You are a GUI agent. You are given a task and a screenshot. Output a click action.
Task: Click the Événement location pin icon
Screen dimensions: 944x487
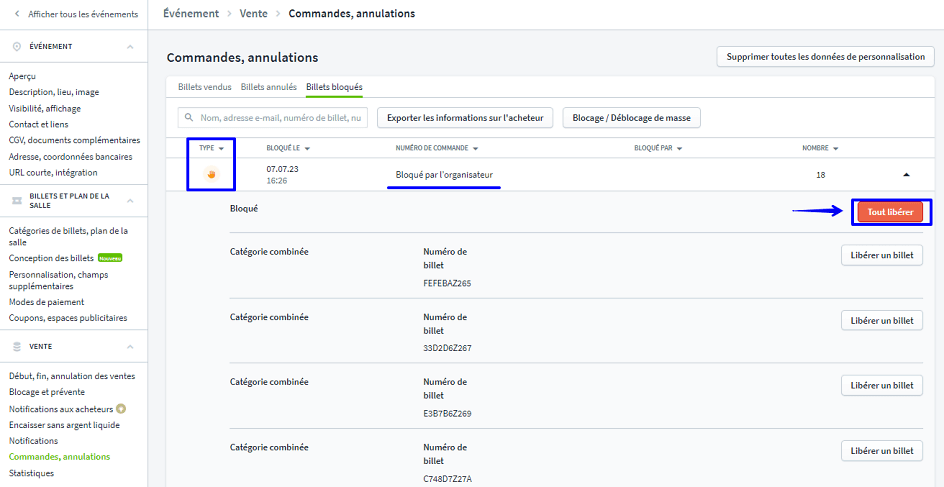coord(16,47)
